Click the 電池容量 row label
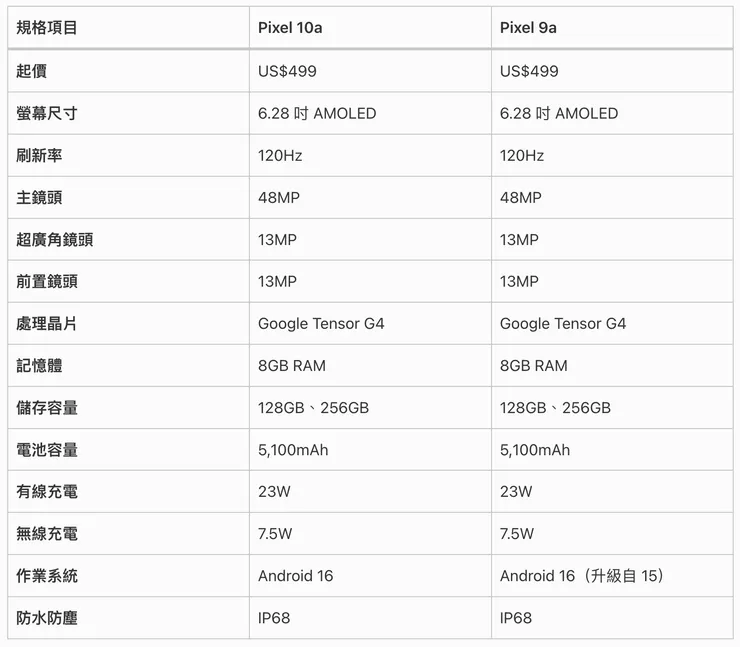Viewport: 740px width, 647px height. click(x=47, y=449)
